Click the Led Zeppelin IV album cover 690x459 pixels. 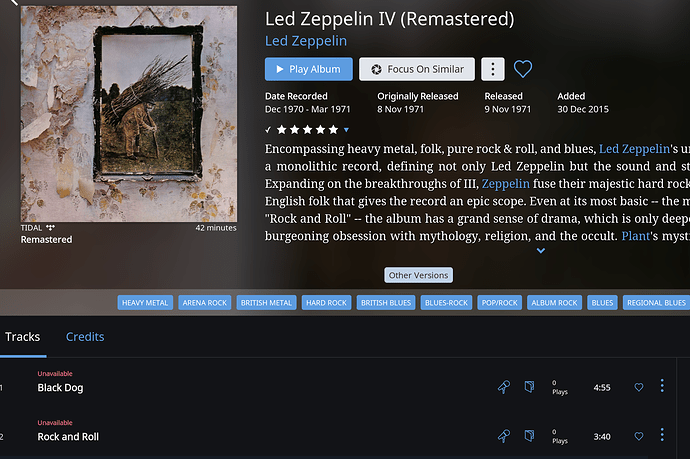point(128,114)
